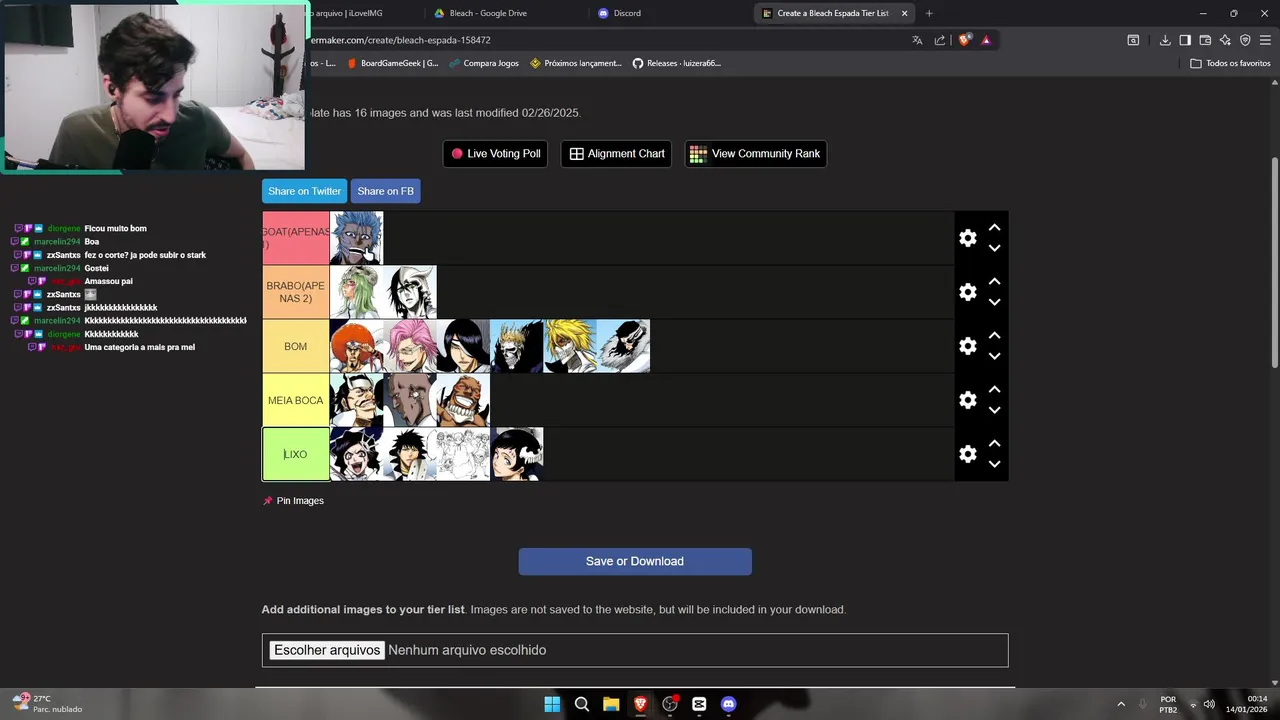Viewport: 1280px width, 720px height.
Task: Move BOM tier row down with its arrow
Action: 994,356
